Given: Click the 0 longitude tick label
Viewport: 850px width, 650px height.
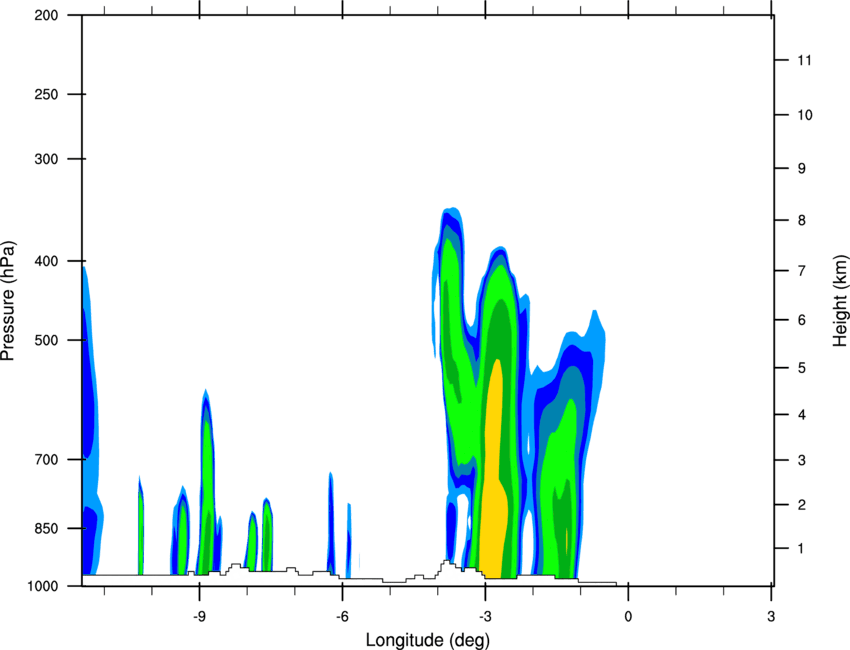Looking at the screenshot, I should tap(628, 616).
